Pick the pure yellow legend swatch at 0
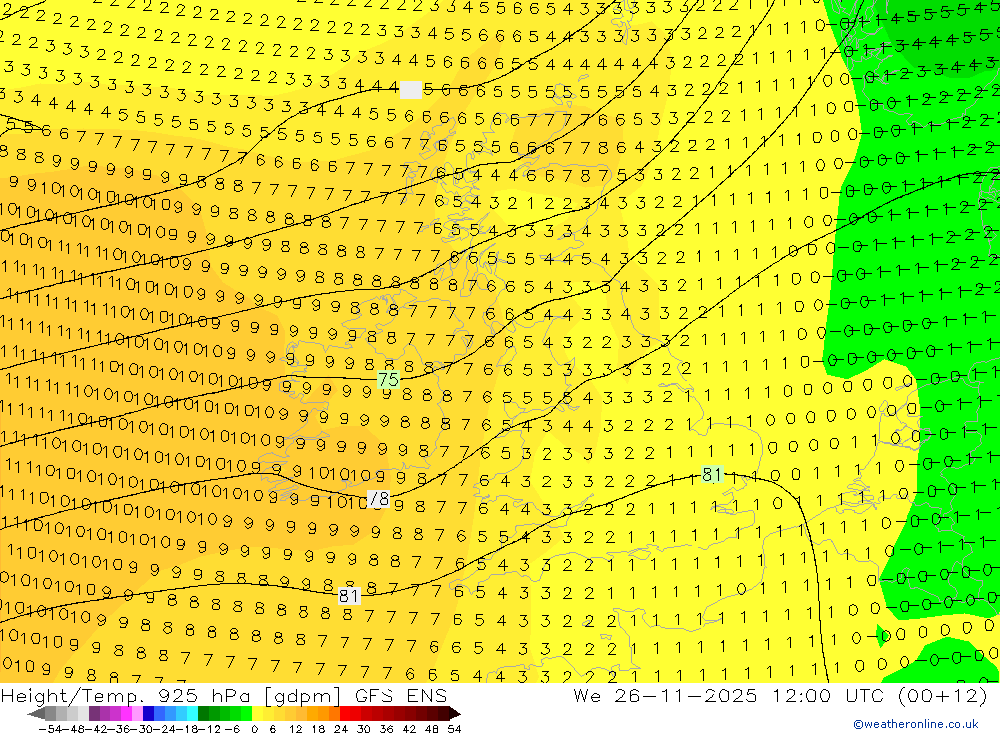 click(257, 713)
